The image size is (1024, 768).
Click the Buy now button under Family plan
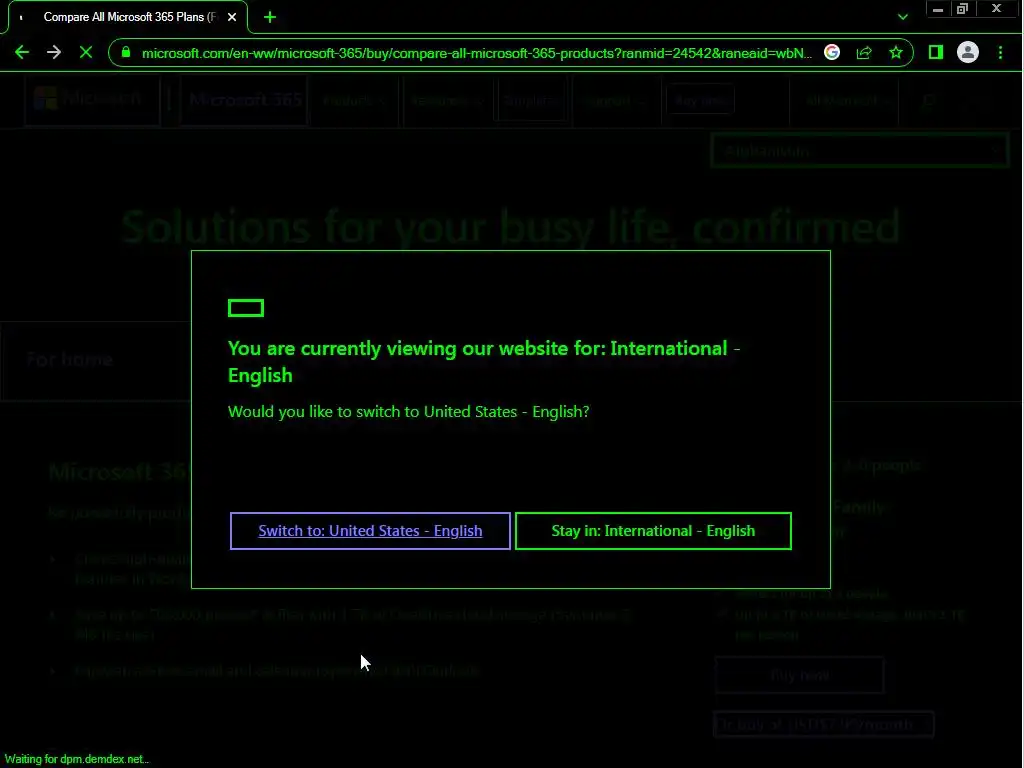click(x=799, y=675)
